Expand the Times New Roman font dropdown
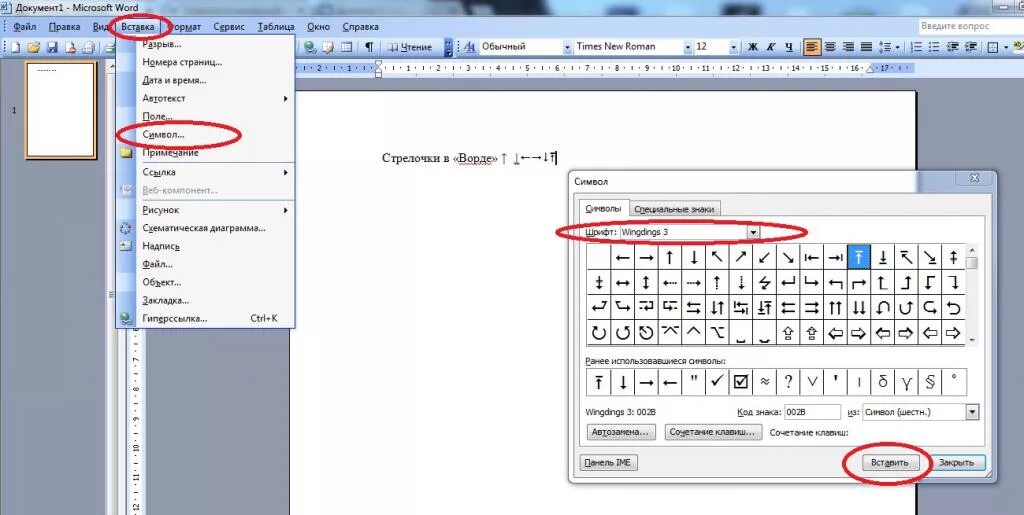Screen dimensions: 1024x515 (x=688, y=47)
